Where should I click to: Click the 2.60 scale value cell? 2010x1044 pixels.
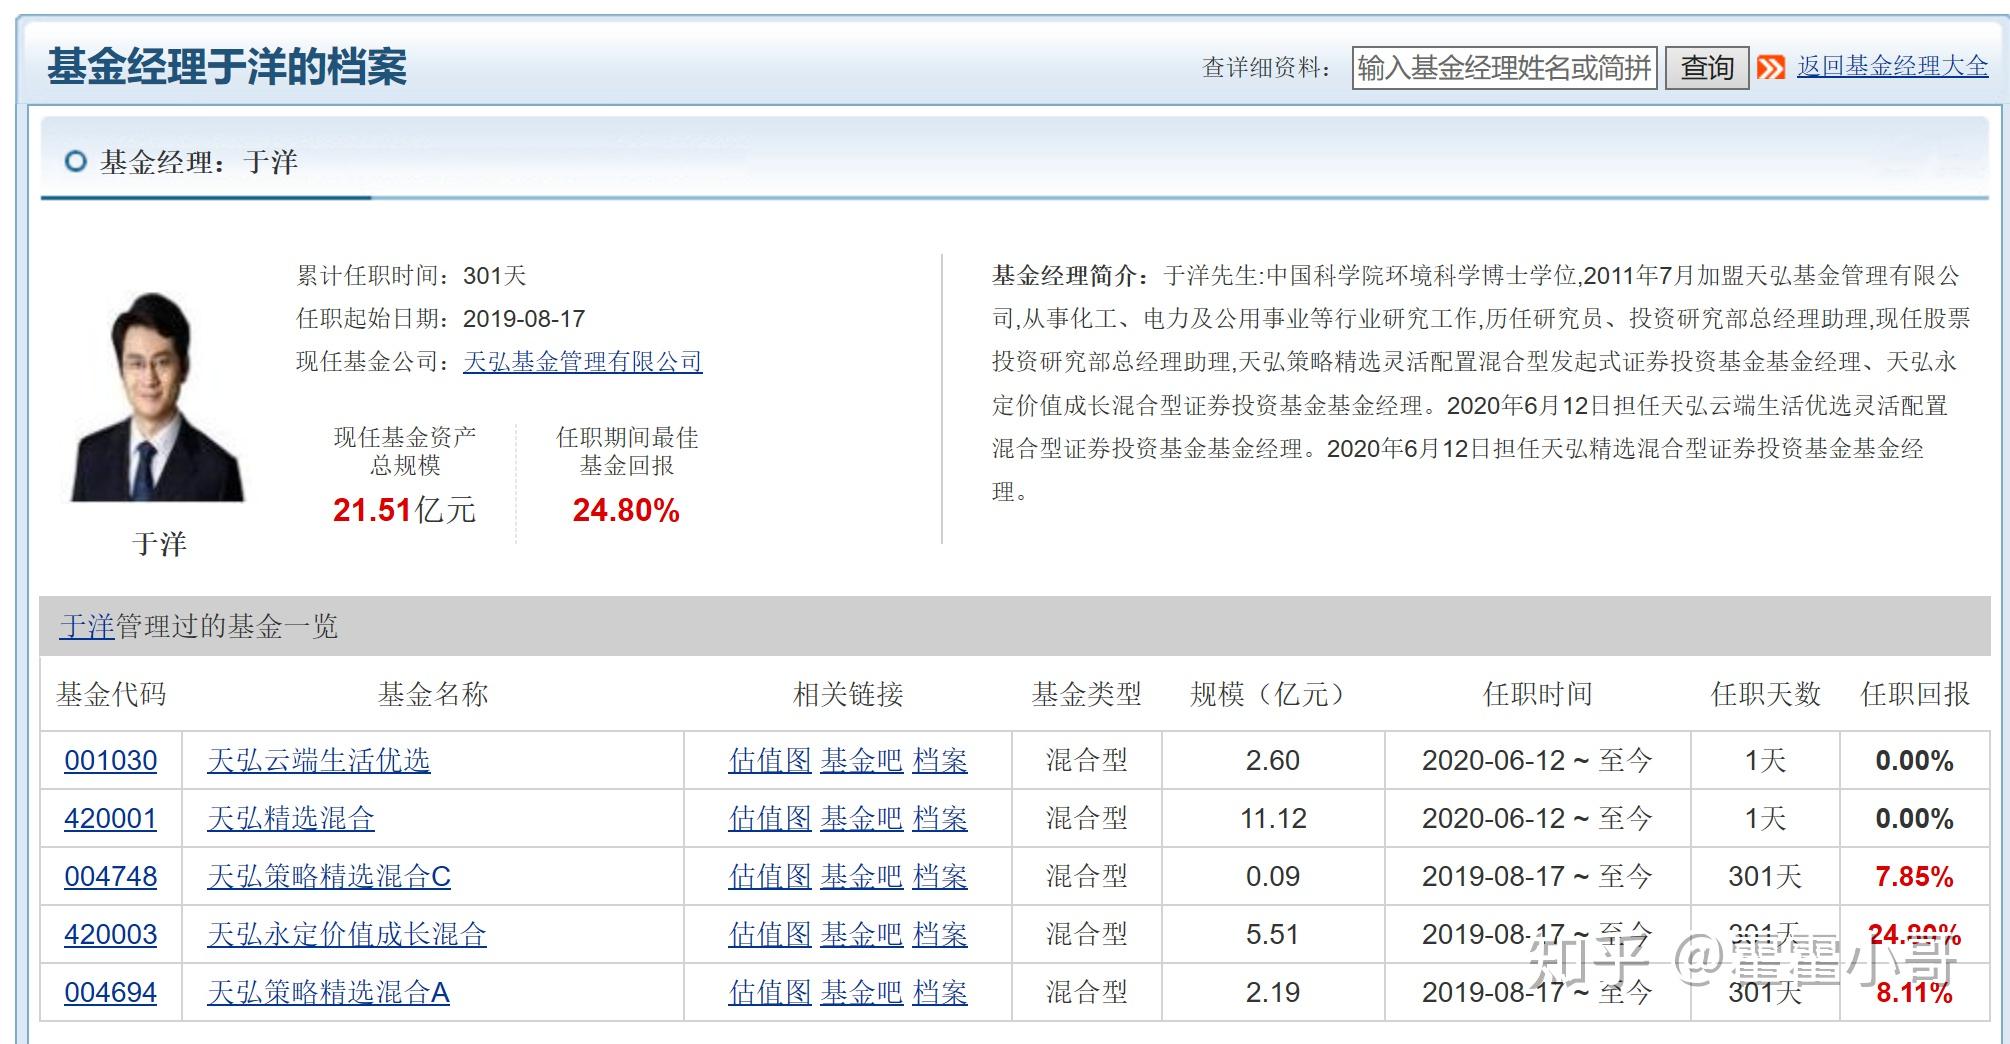point(1273,761)
